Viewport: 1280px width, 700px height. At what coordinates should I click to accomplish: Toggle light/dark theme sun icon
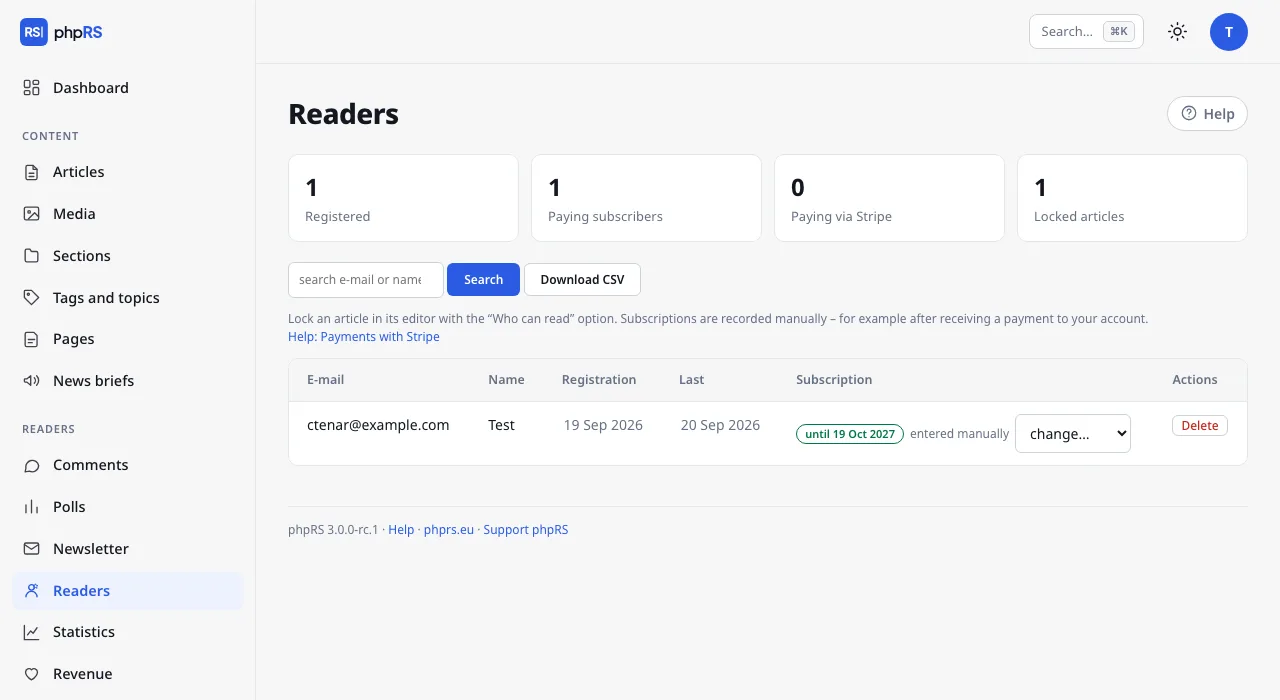click(1178, 32)
